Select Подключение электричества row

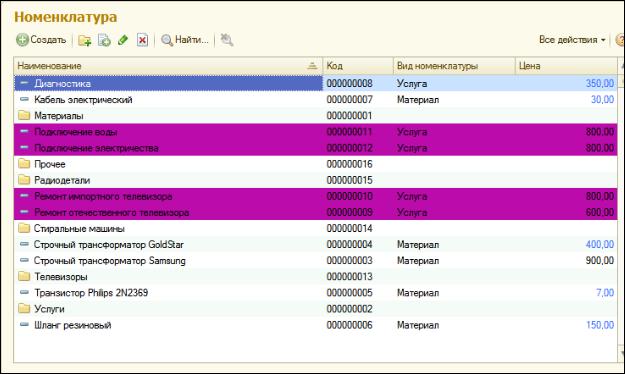[x=315, y=148]
